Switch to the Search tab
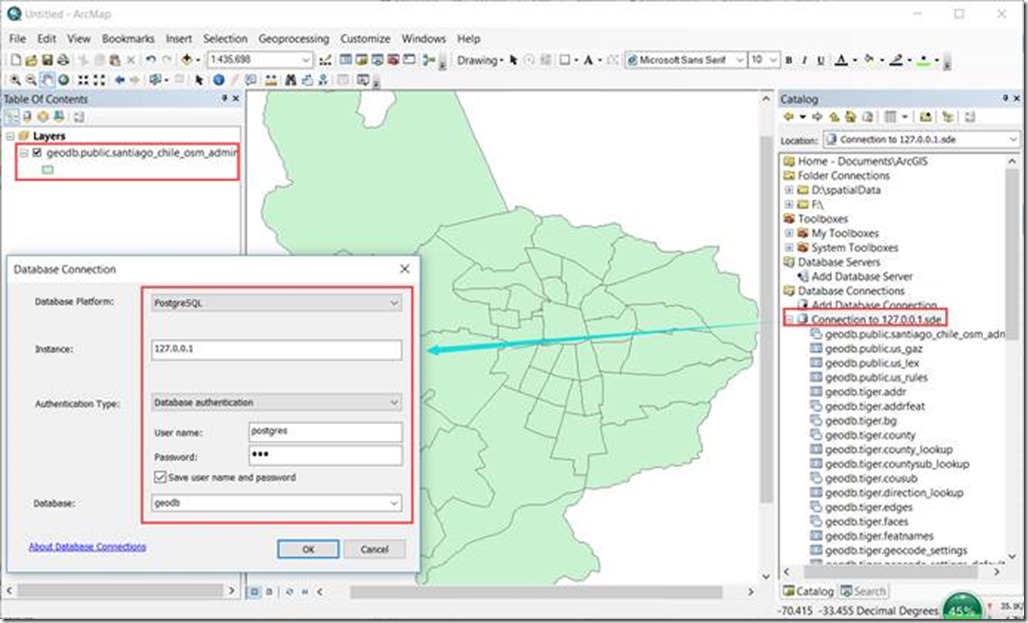This screenshot has width=1028, height=623. coord(863,591)
